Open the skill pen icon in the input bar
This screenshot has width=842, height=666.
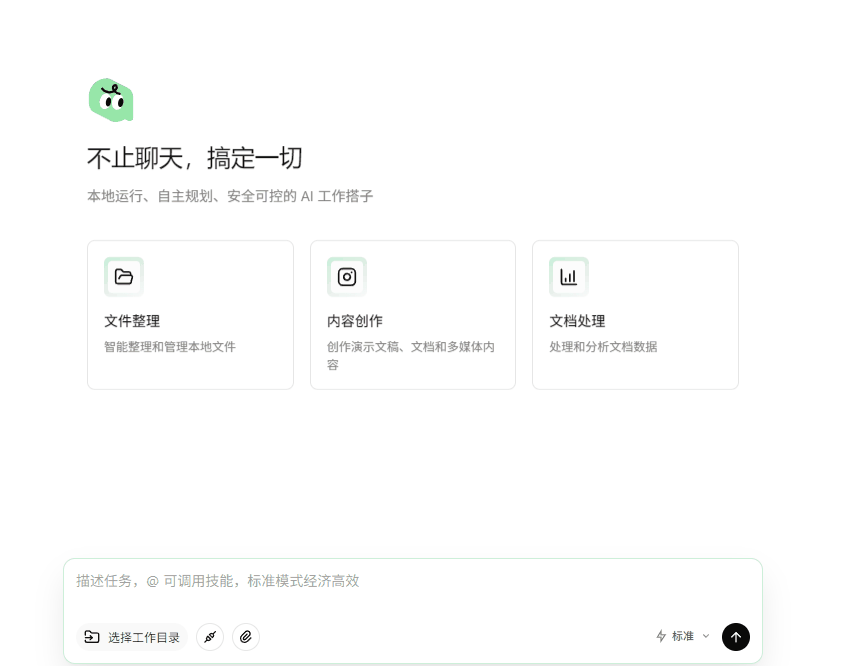tap(210, 637)
